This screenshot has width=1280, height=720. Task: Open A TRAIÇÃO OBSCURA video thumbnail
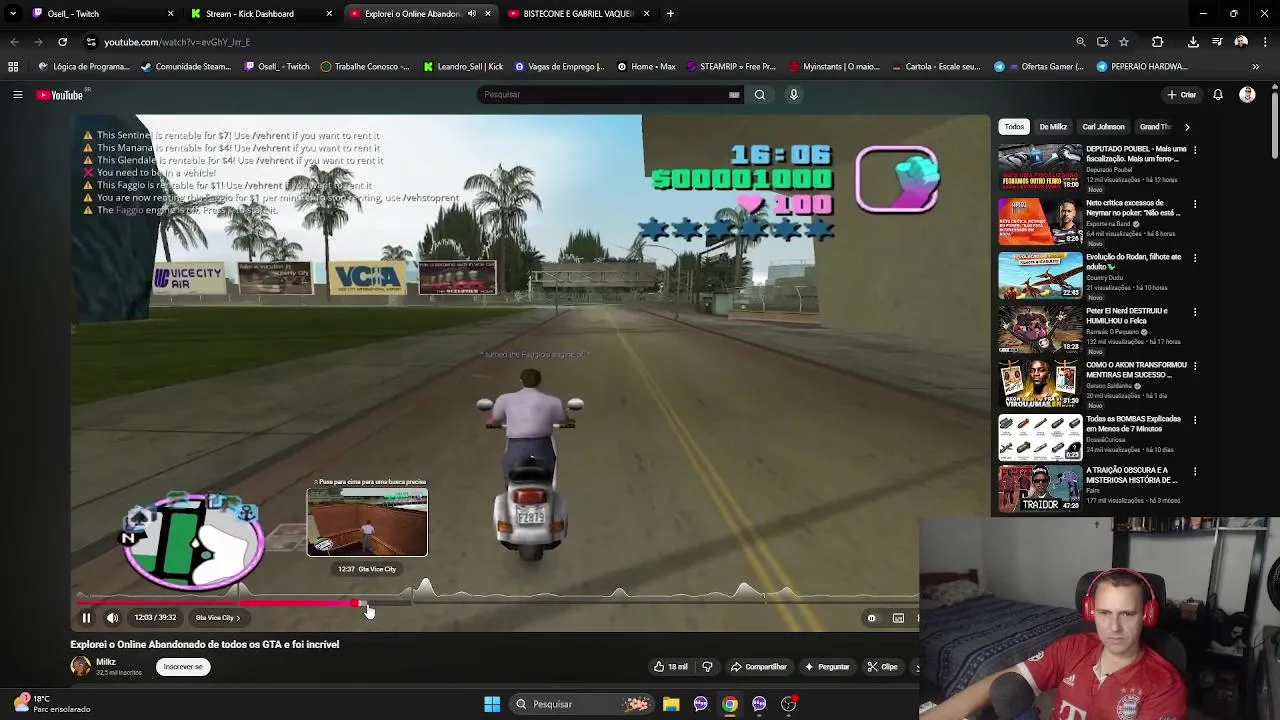click(x=1040, y=489)
